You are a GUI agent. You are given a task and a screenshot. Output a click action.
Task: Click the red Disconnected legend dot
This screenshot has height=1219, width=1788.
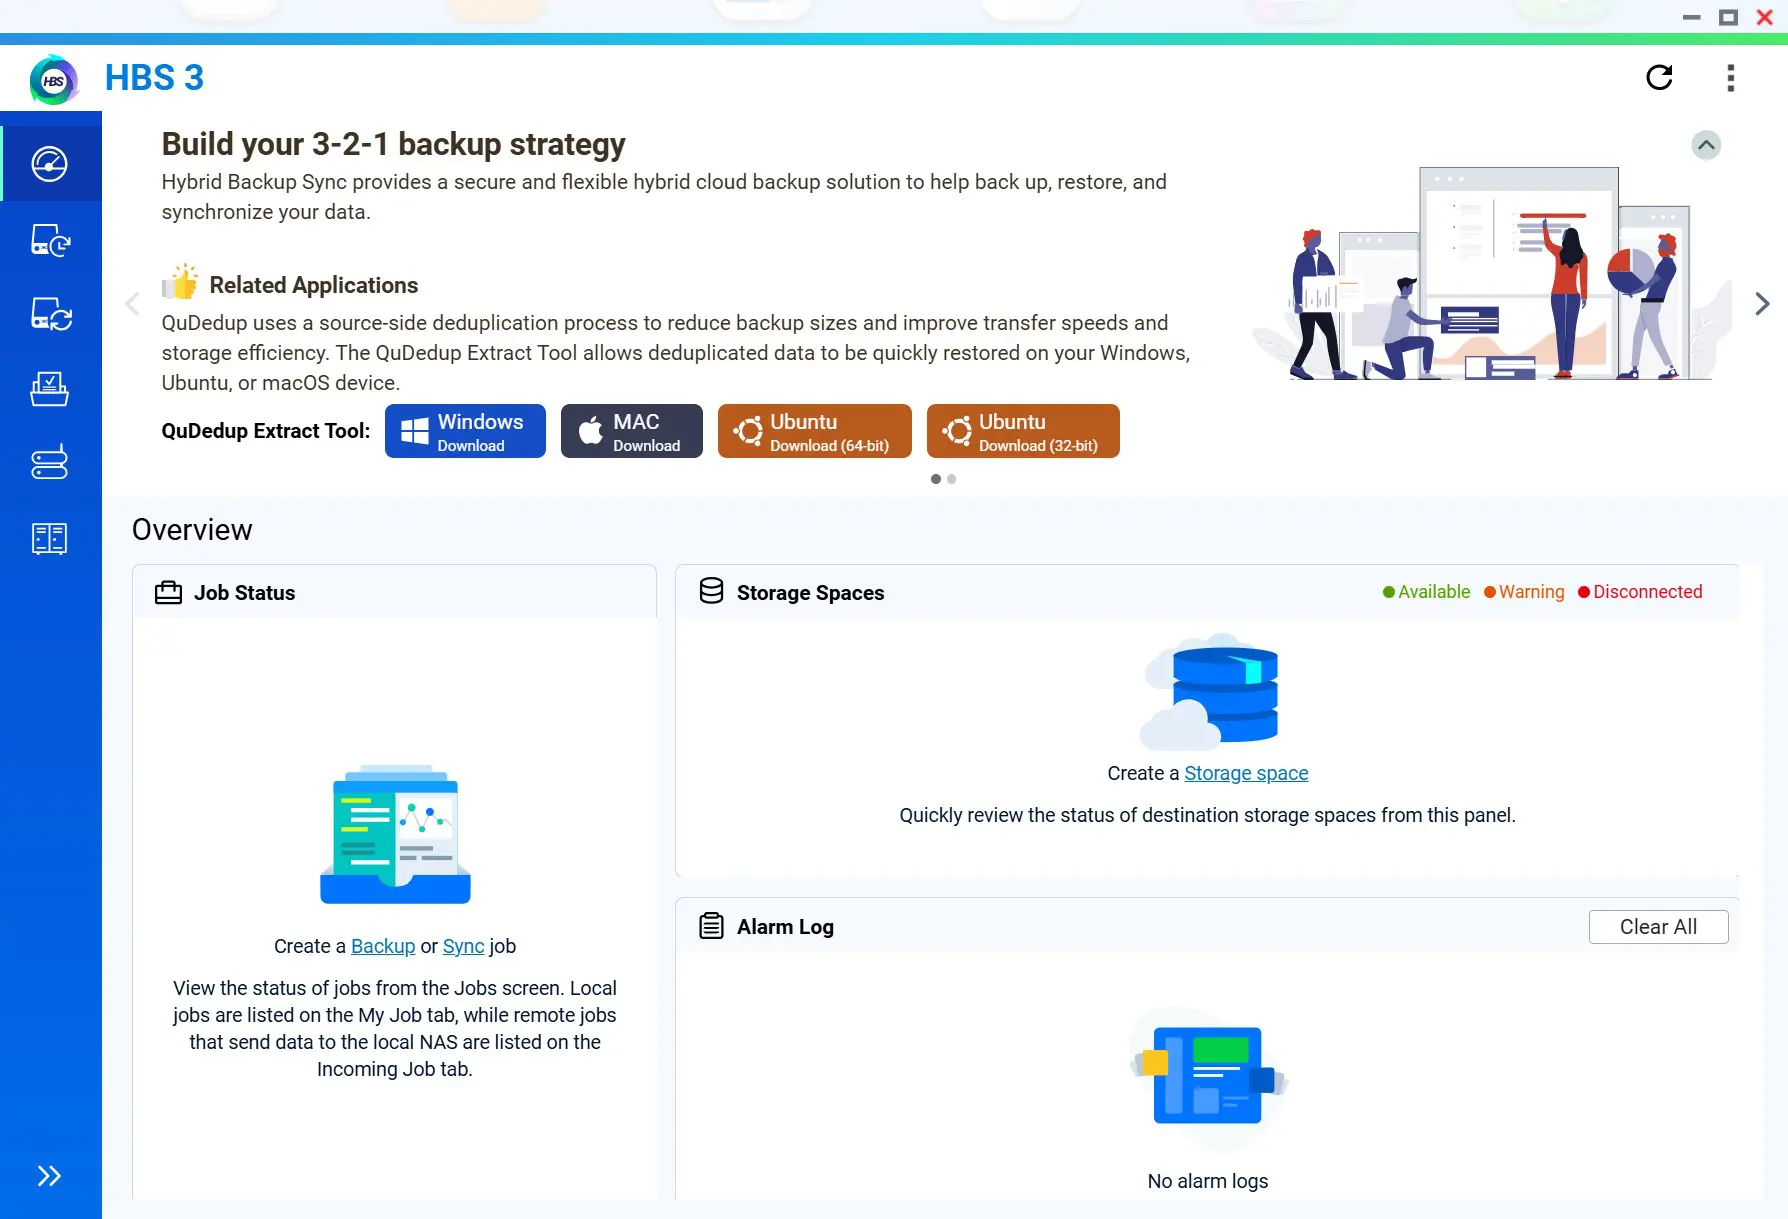[1584, 592]
